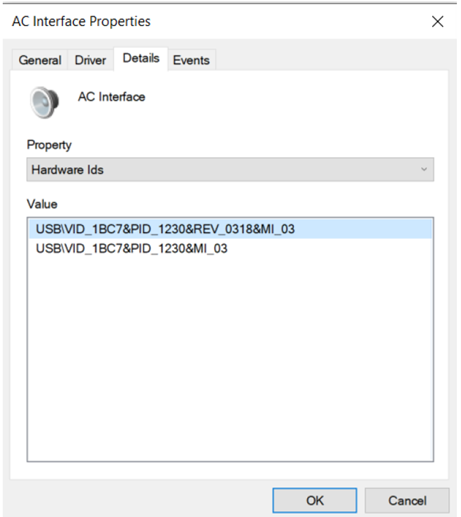
Task: Switch to the General tab
Action: (40, 60)
